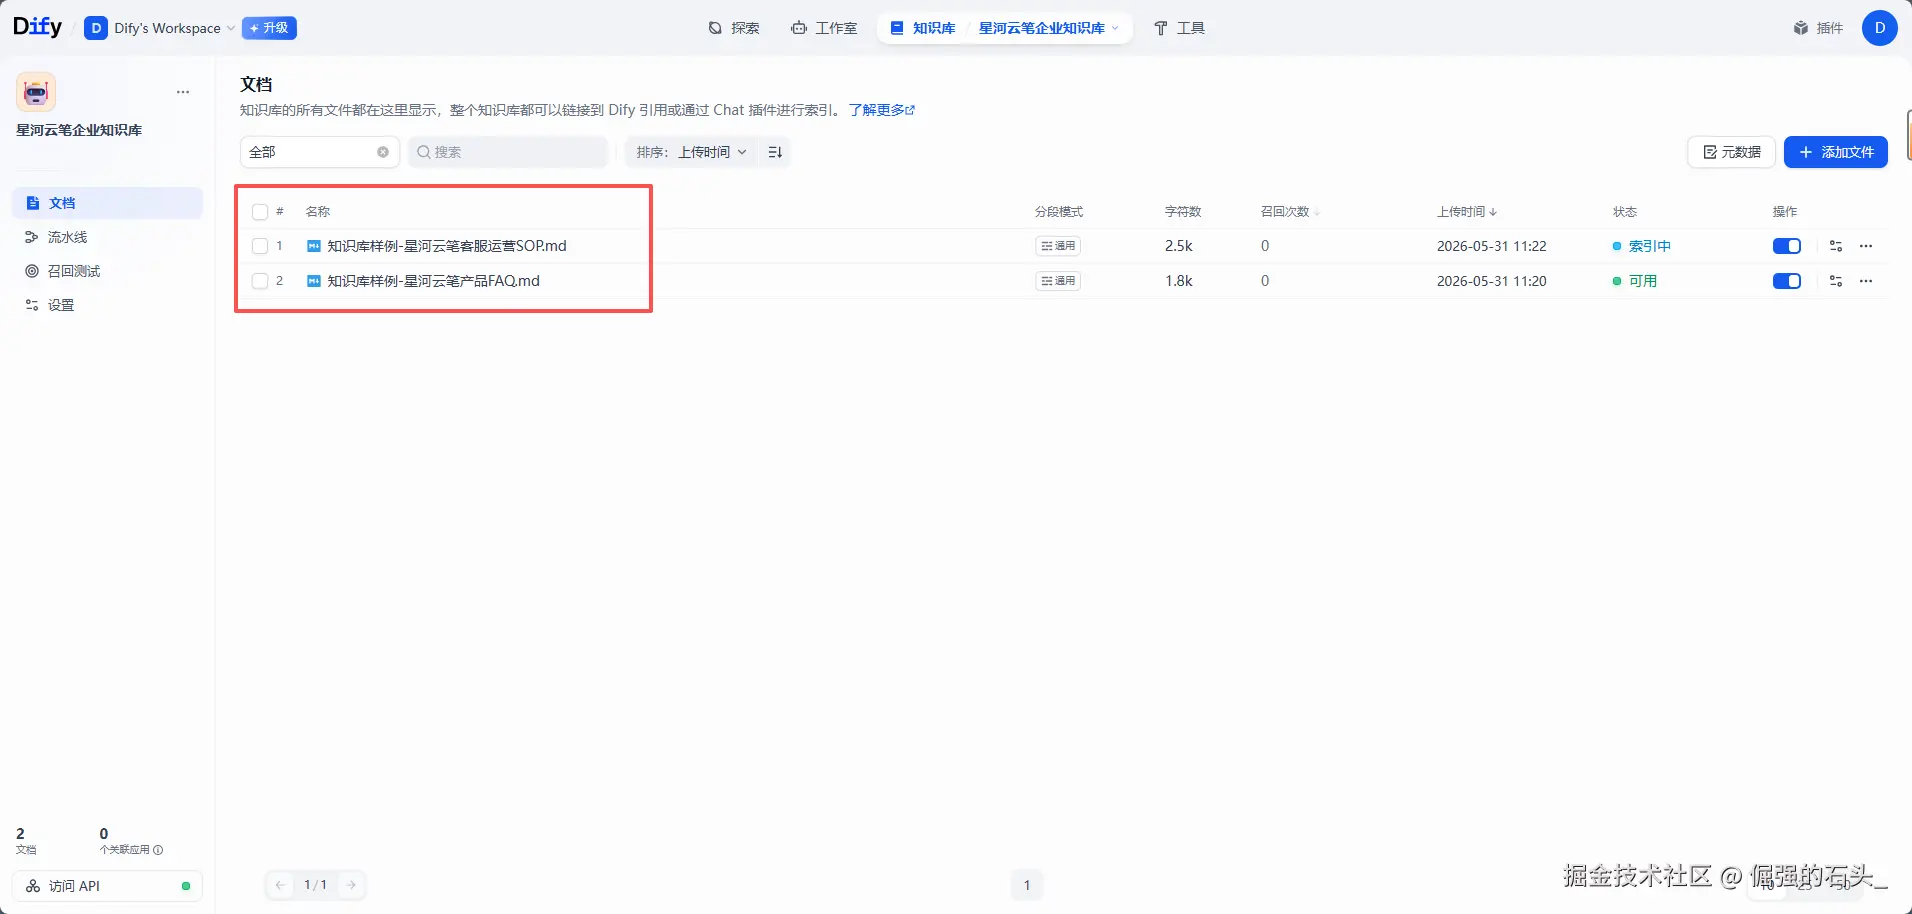
Task: Open the 召回测试 sidebar section
Action: pos(108,271)
